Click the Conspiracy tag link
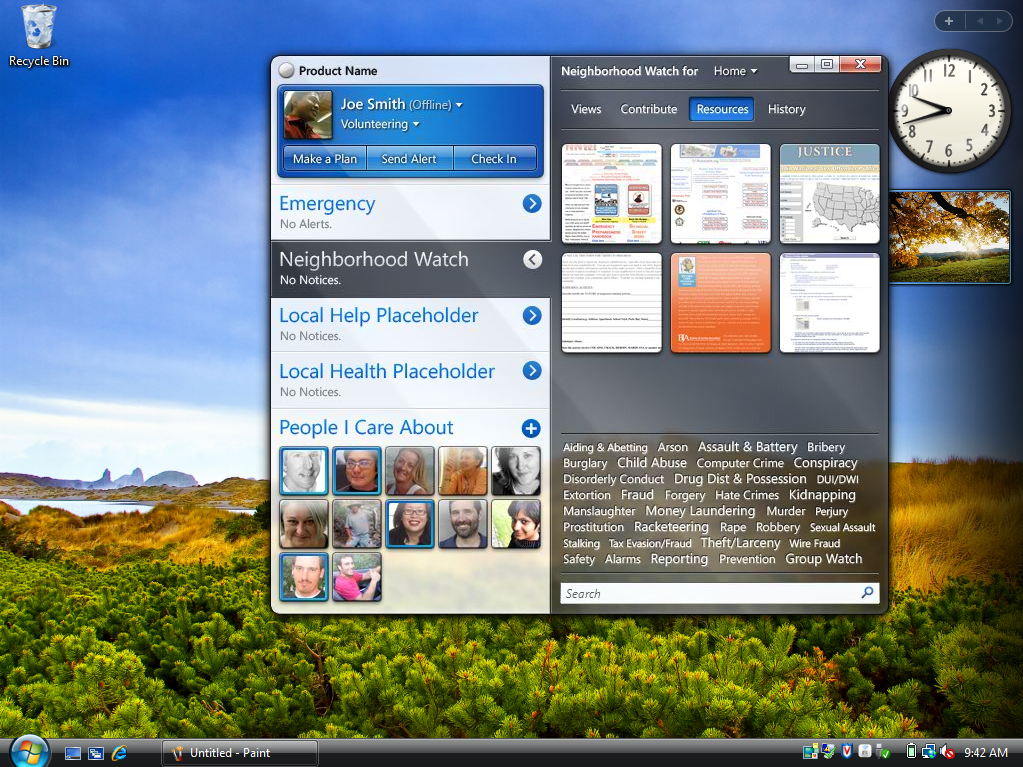 (825, 463)
